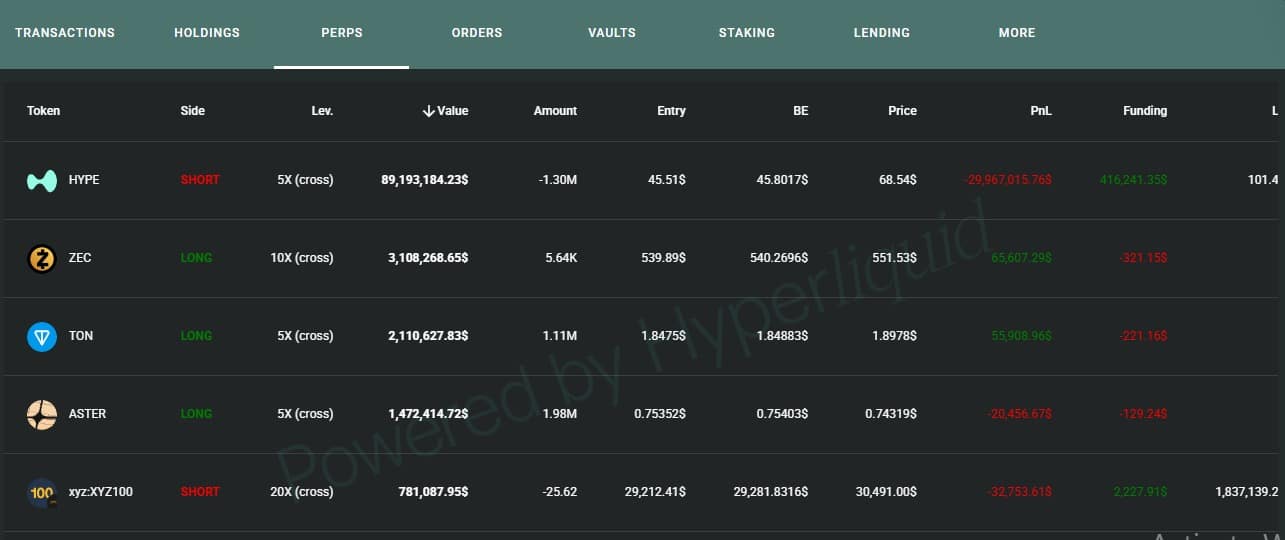The image size is (1285, 540).
Task: Sort table by Funding column
Action: pyautogui.click(x=1145, y=111)
